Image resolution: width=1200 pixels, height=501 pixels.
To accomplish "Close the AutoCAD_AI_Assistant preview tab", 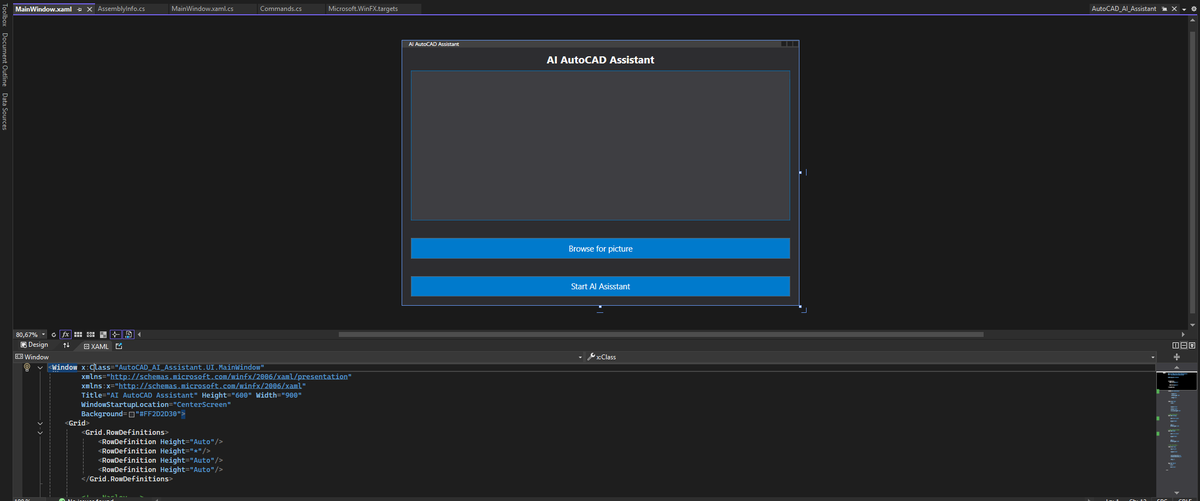I will click(1173, 8).
